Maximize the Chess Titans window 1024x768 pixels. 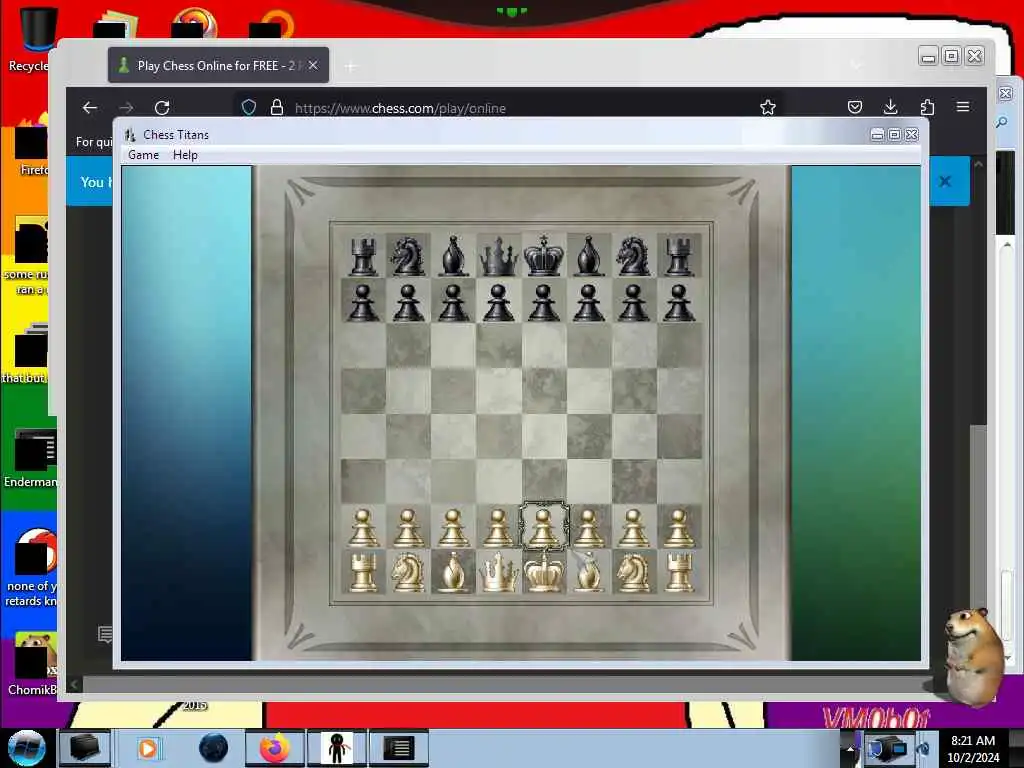tap(895, 135)
